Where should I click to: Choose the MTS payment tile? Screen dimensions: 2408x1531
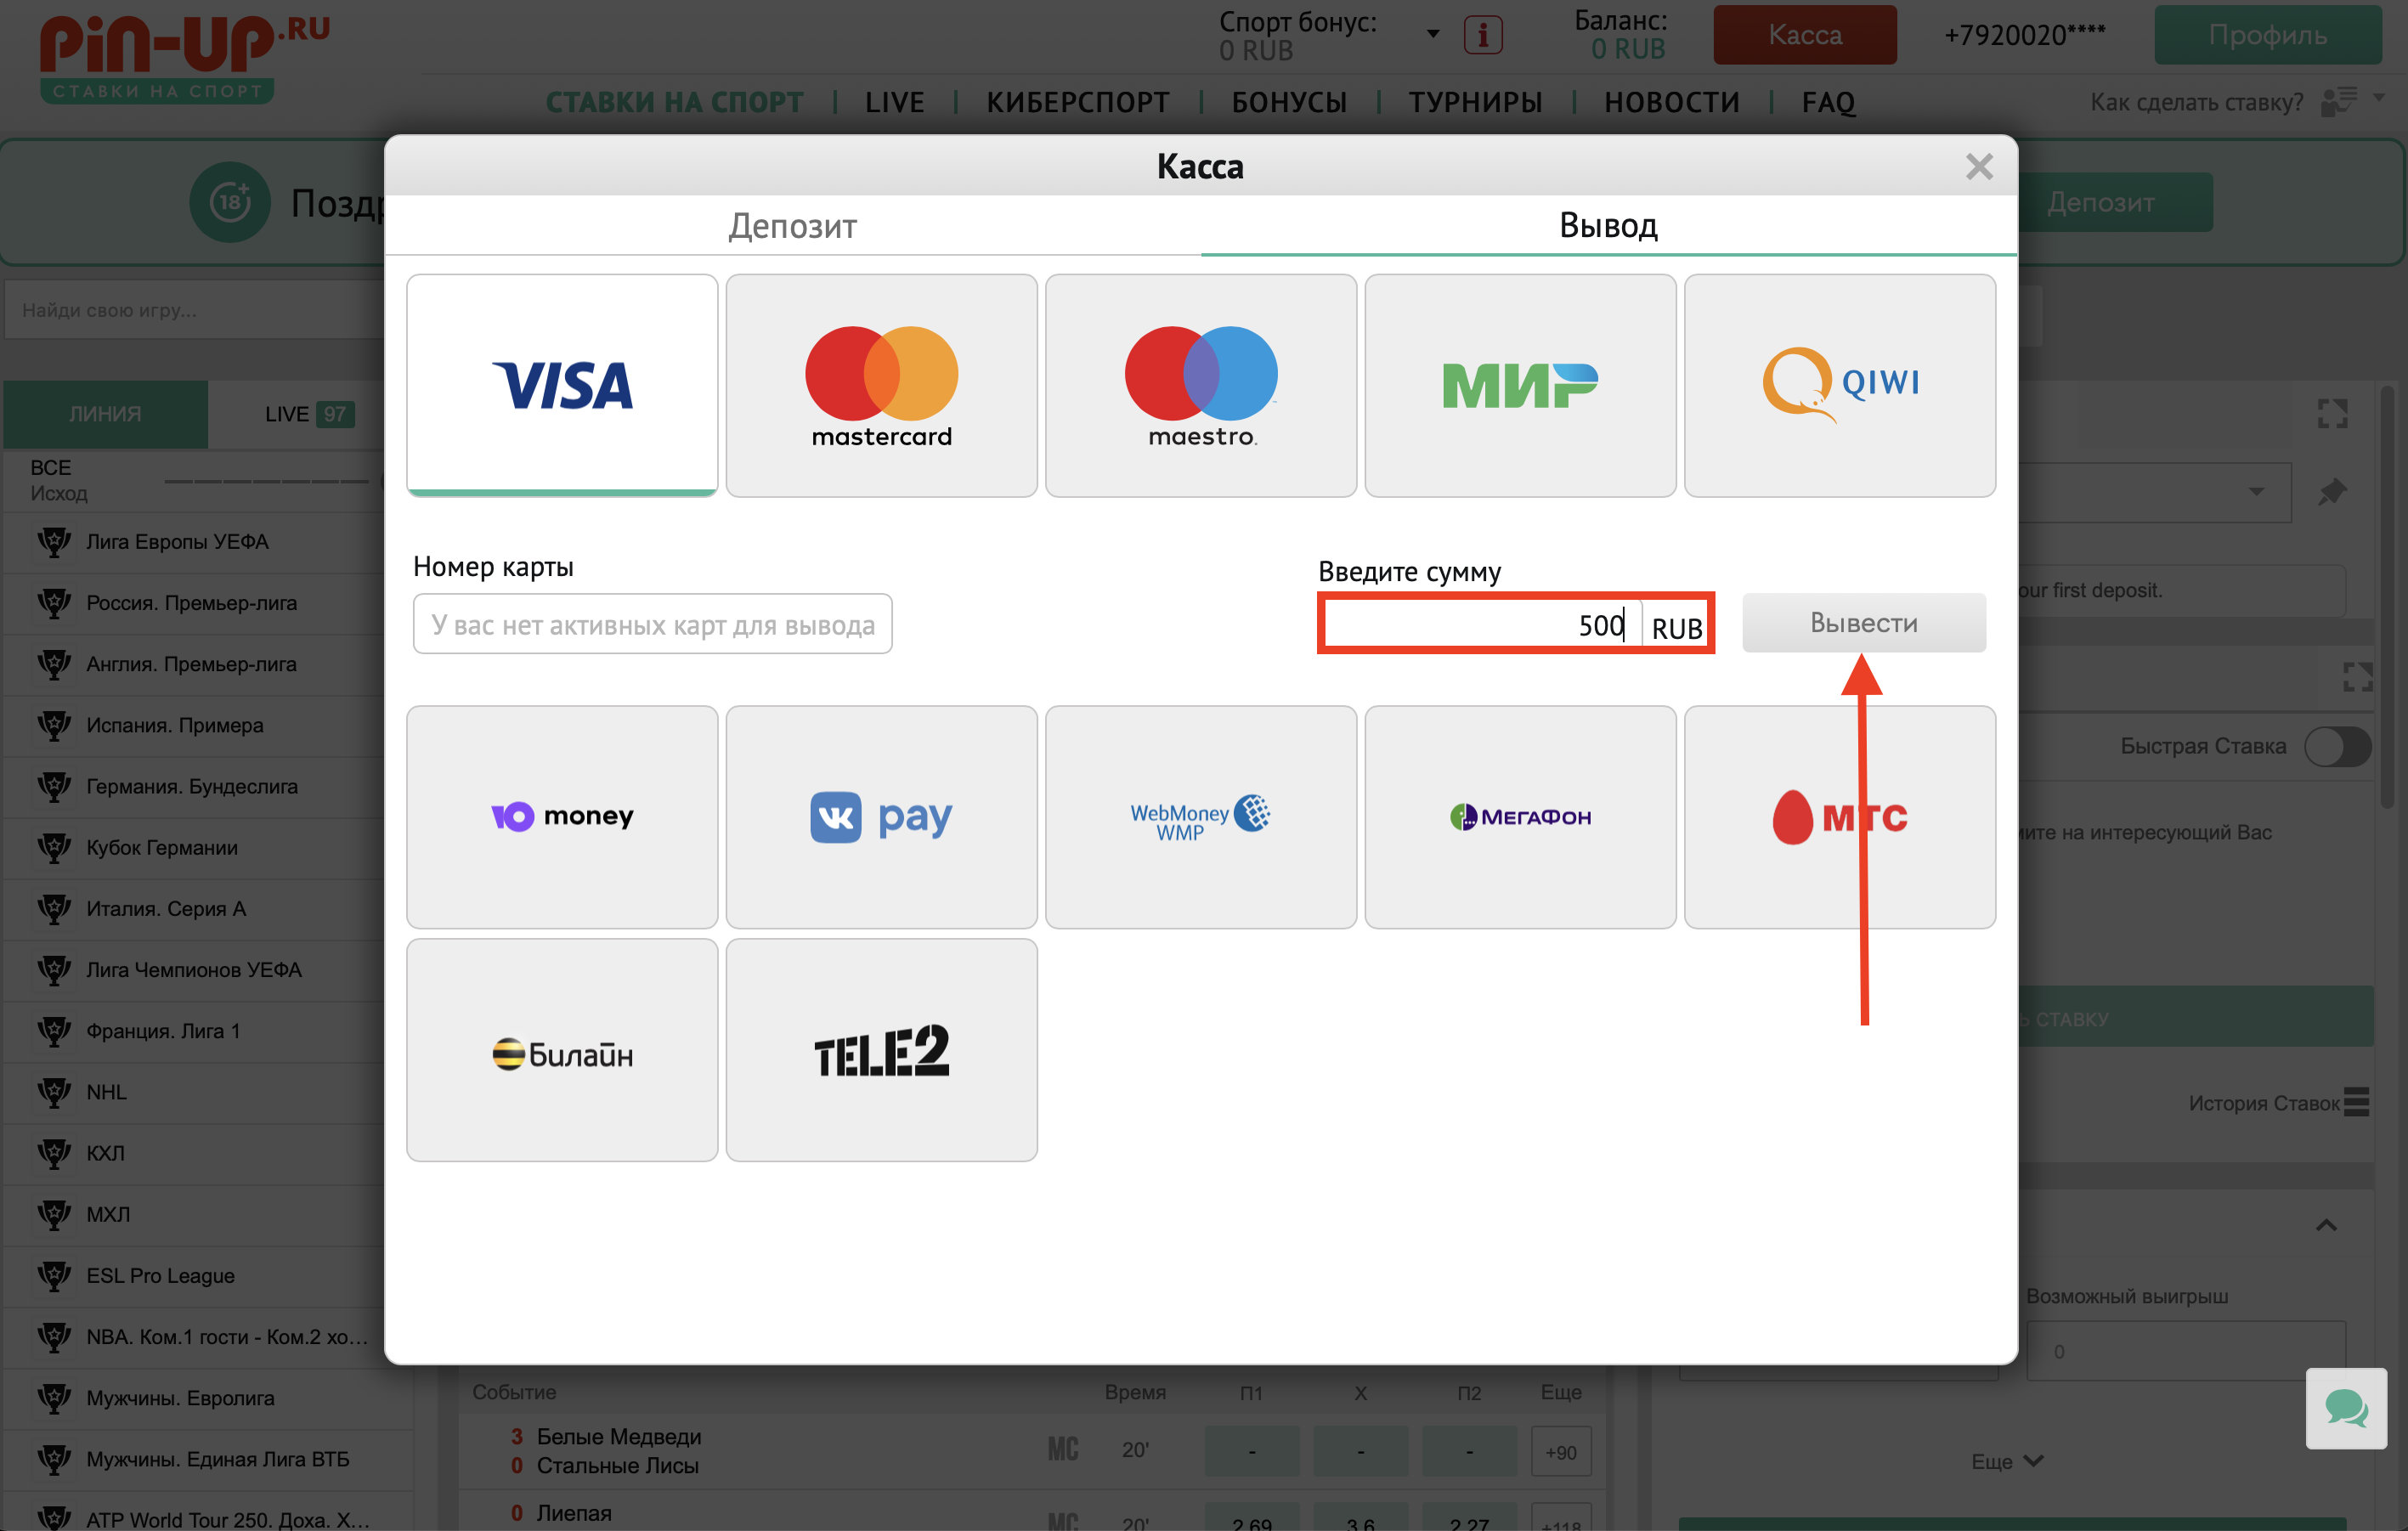pos(1840,817)
